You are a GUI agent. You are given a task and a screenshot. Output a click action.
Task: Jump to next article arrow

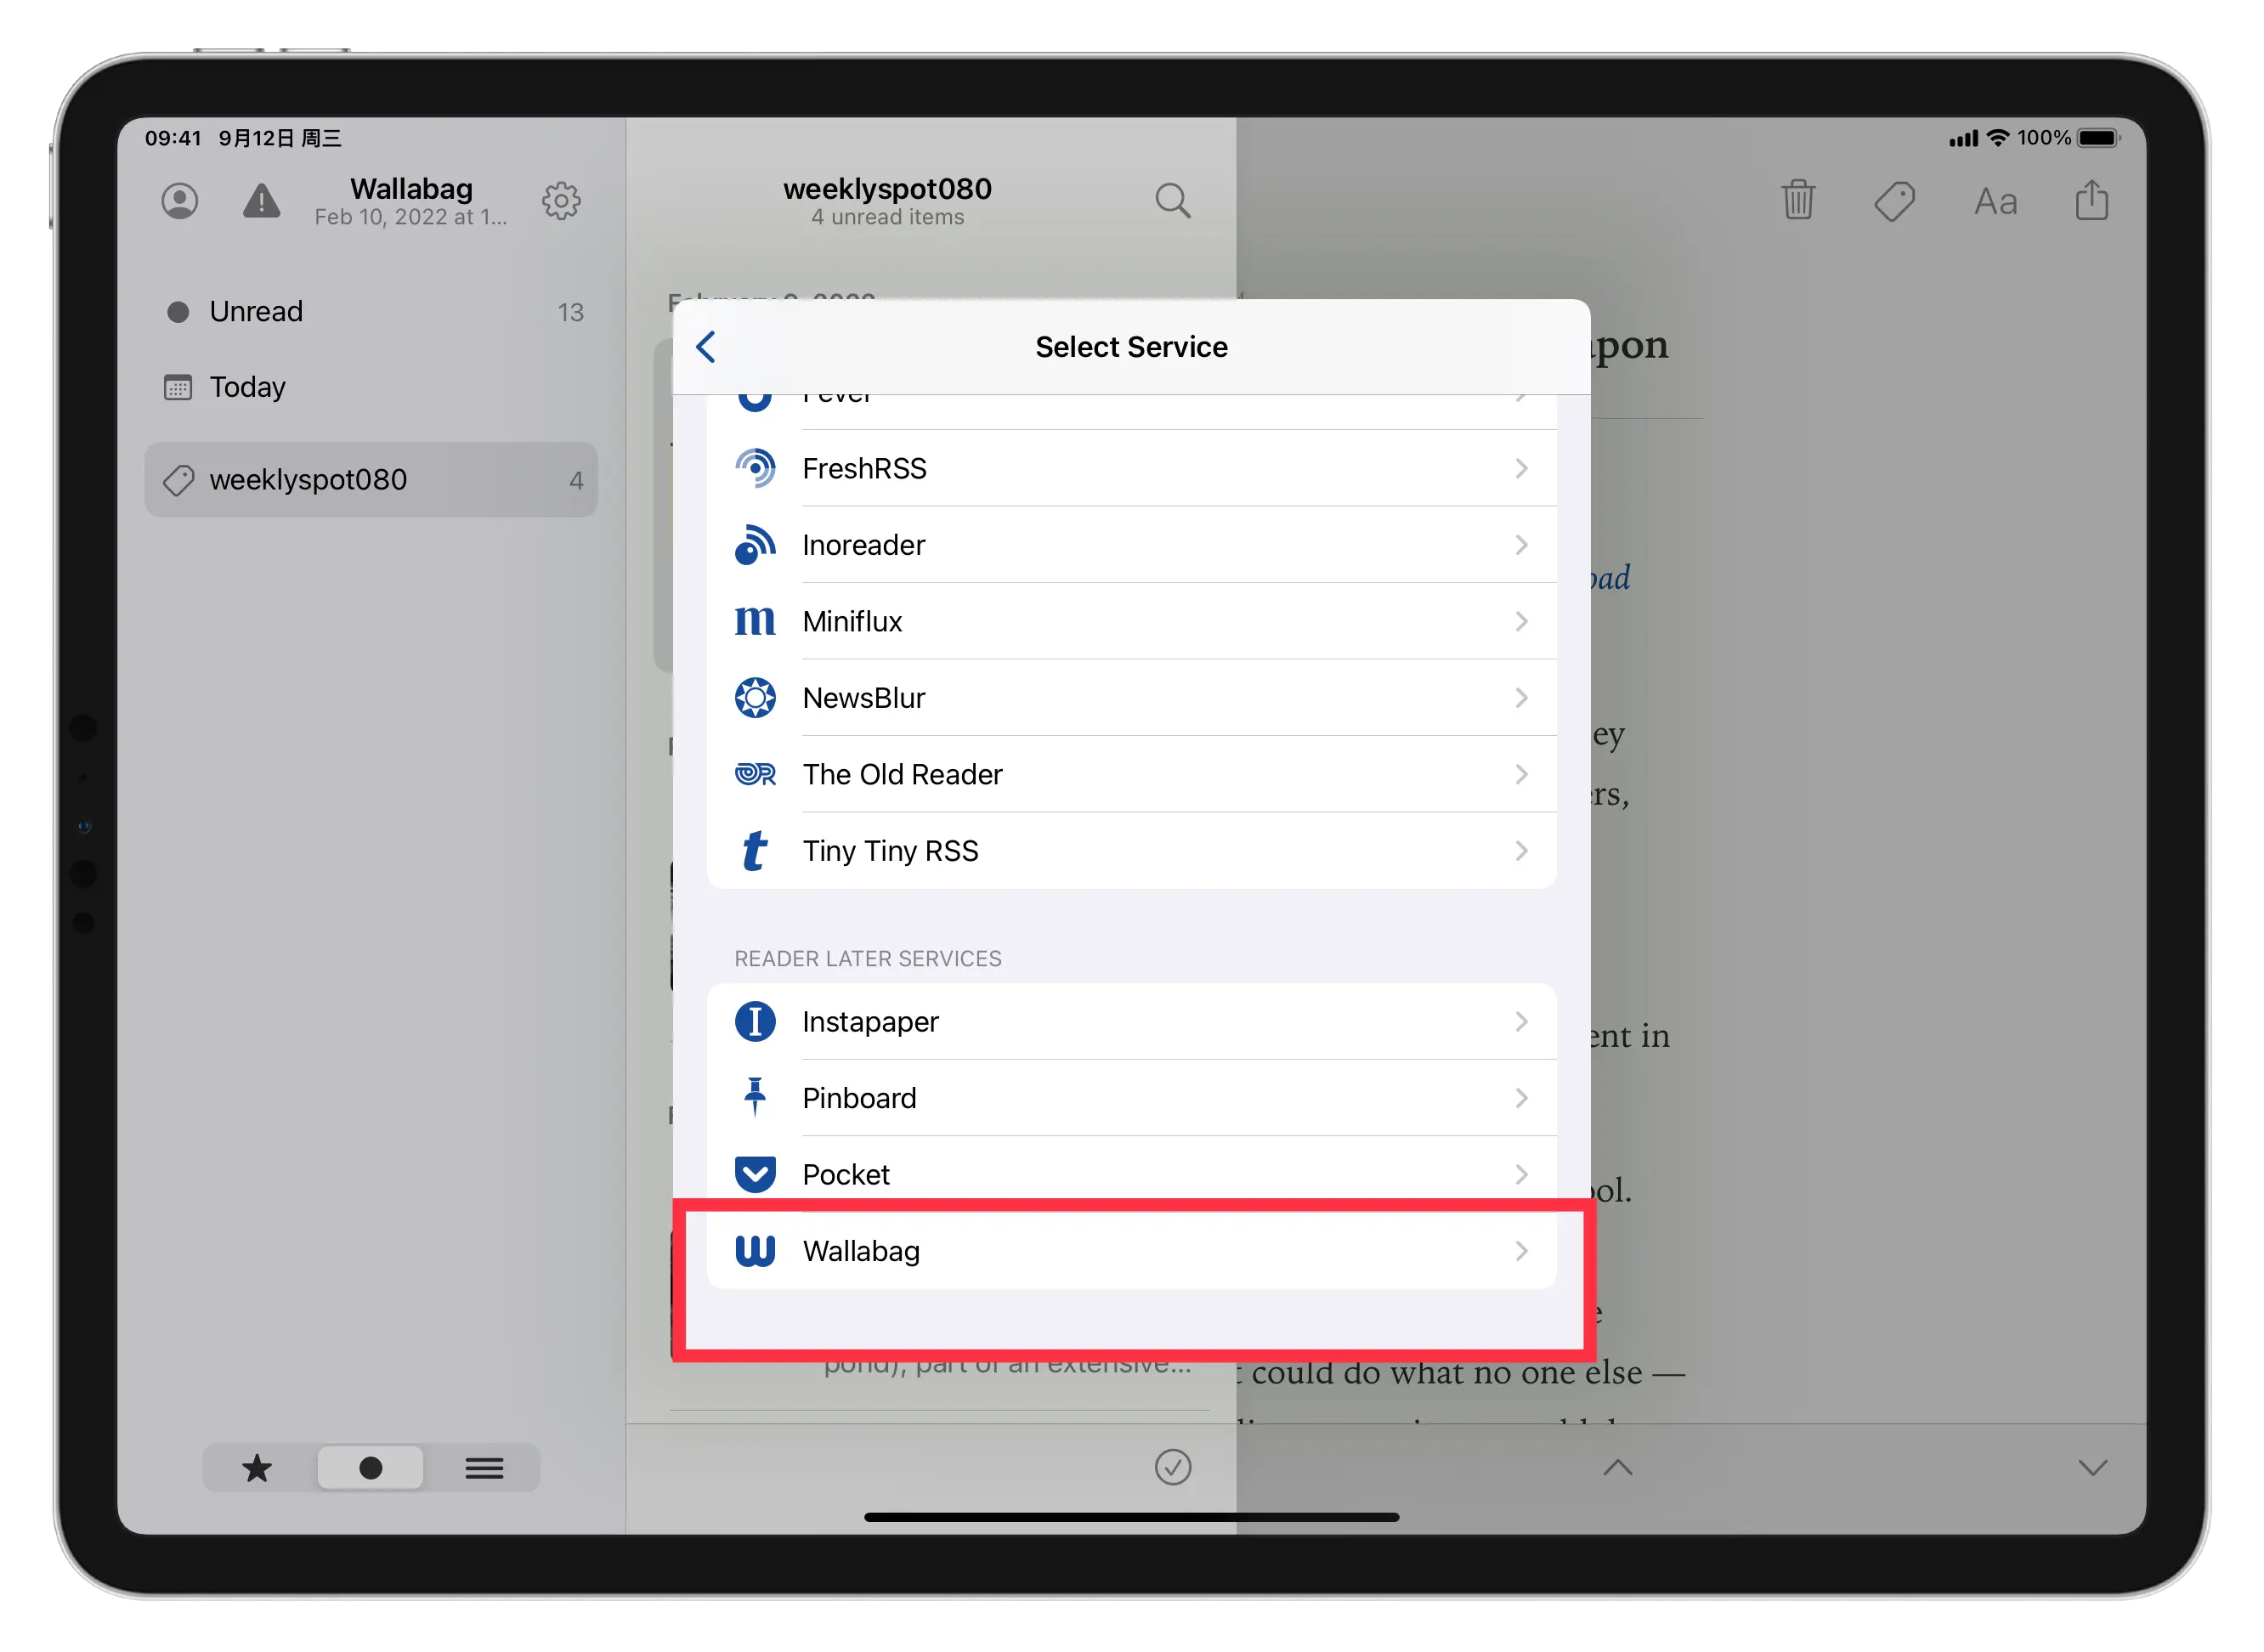pyautogui.click(x=2092, y=1467)
